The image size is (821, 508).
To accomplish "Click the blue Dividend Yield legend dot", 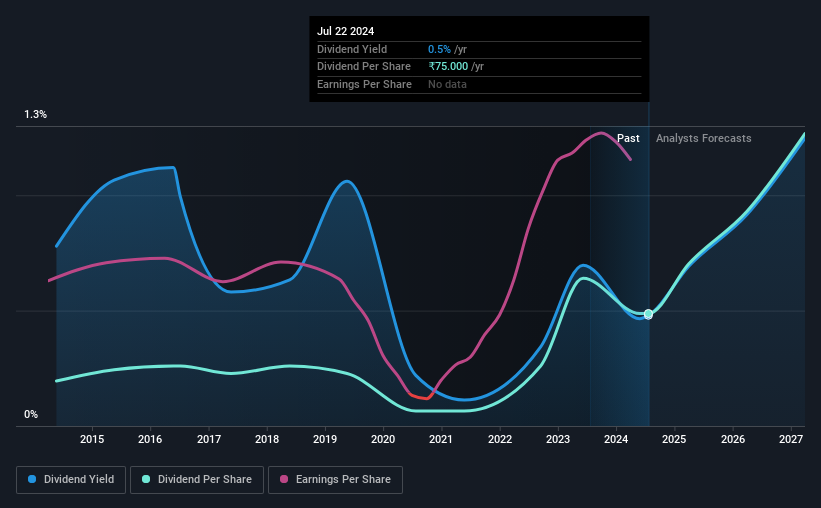I will tap(32, 479).
